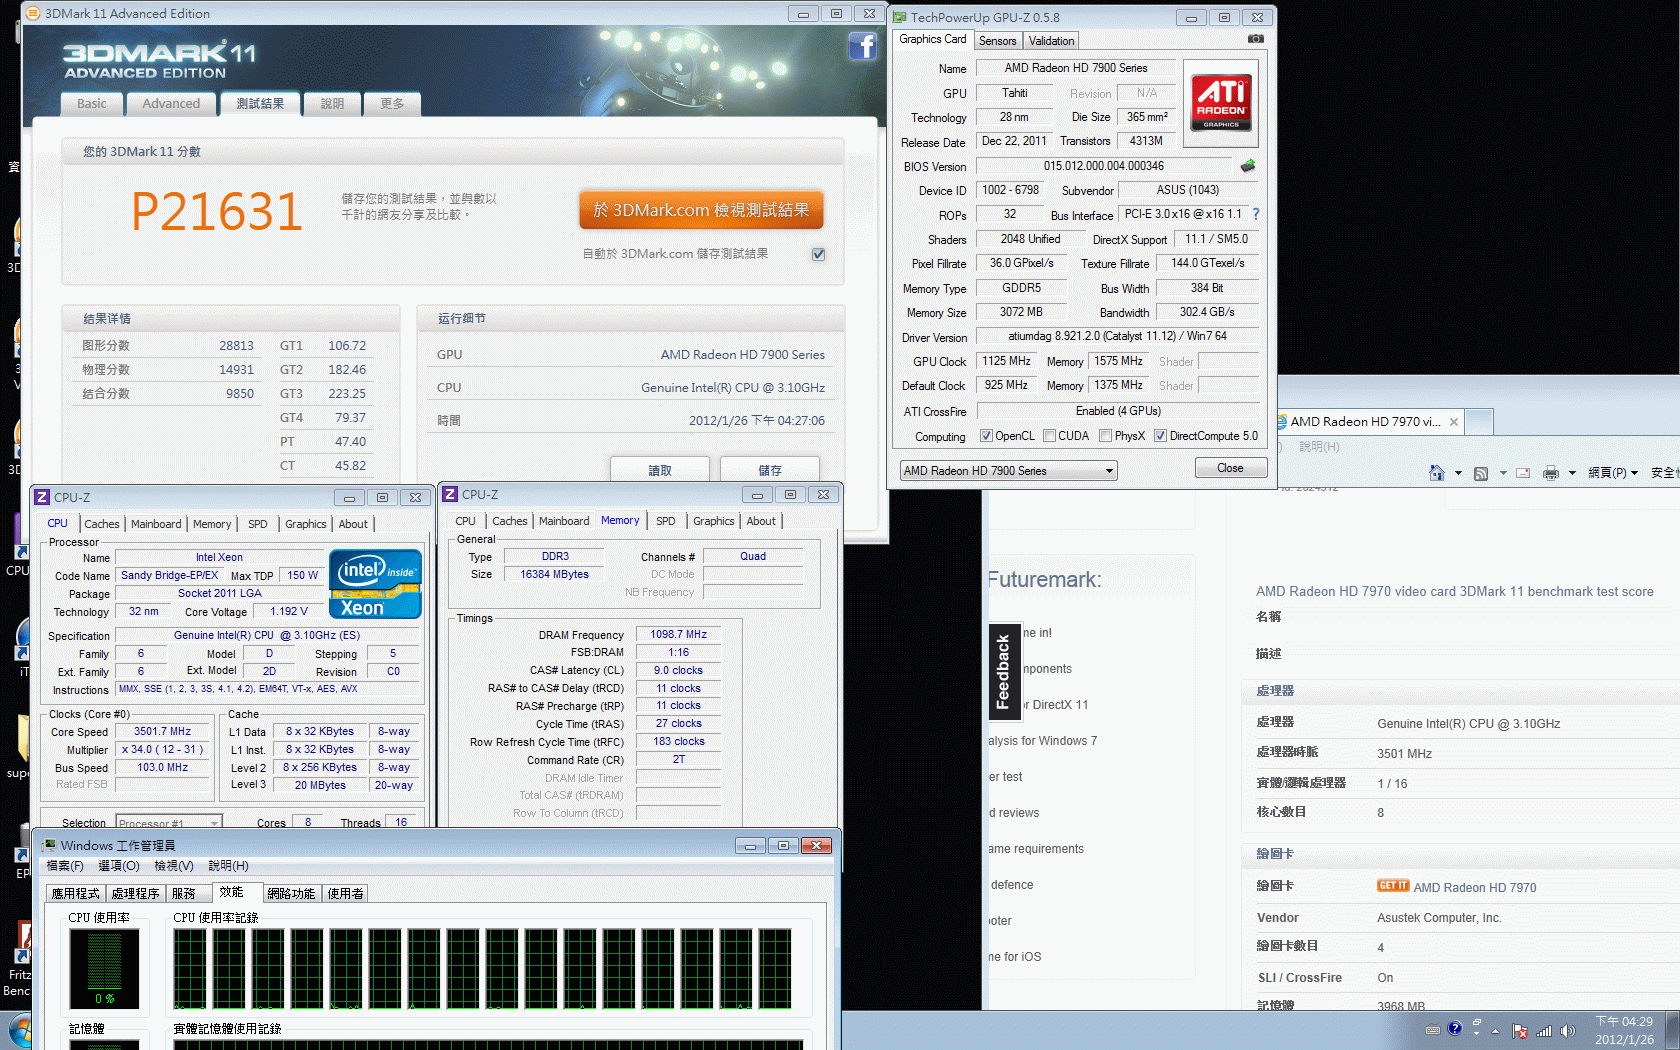Screen dimensions: 1680x1050
Task: Click the Intel Xeon logo in CPU-Z
Action: pyautogui.click(x=375, y=584)
